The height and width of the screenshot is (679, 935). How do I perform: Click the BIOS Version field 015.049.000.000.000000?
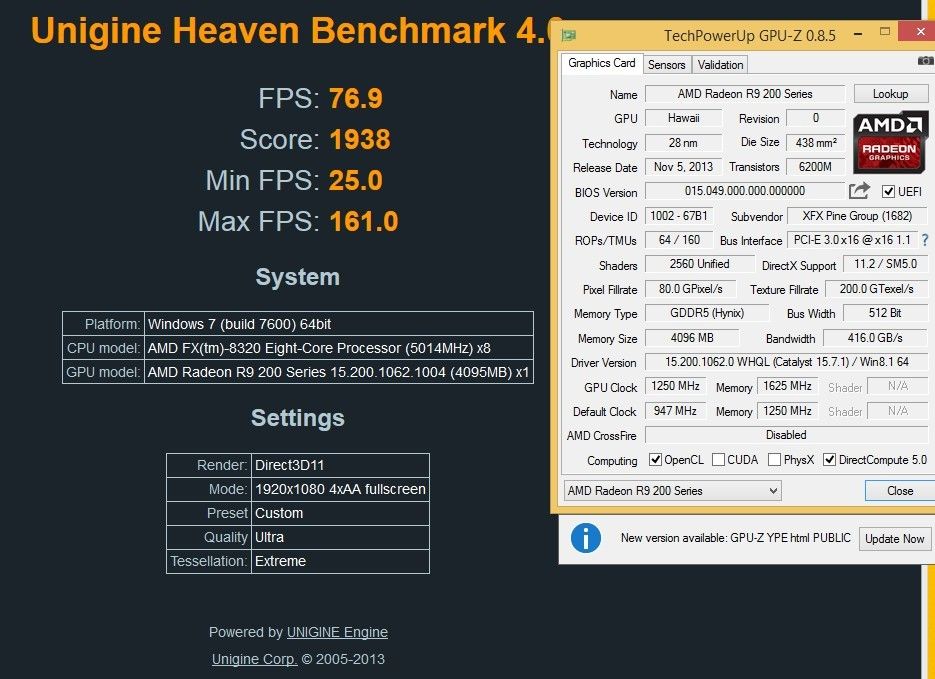point(745,191)
